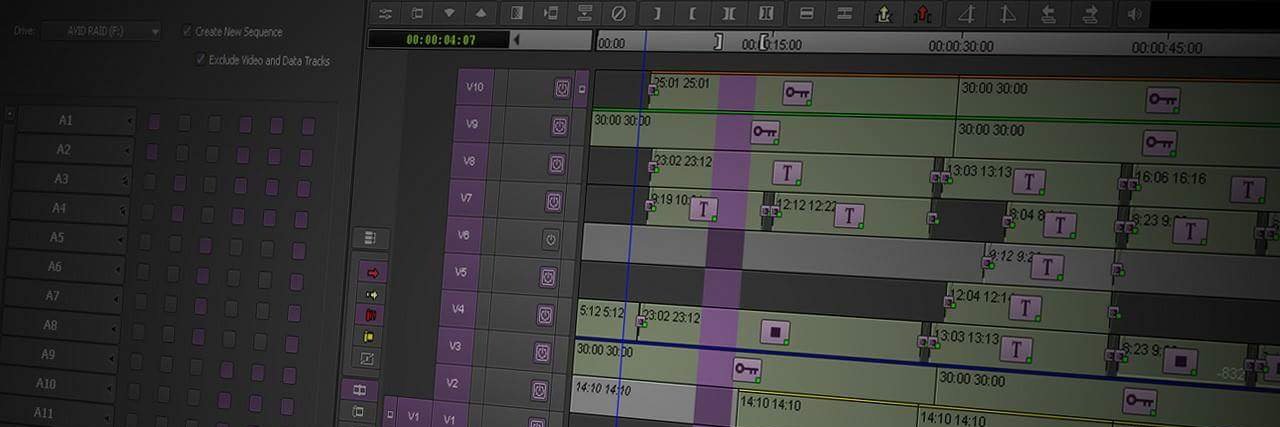Click the Mark Out bracket toolbar button

693,13
